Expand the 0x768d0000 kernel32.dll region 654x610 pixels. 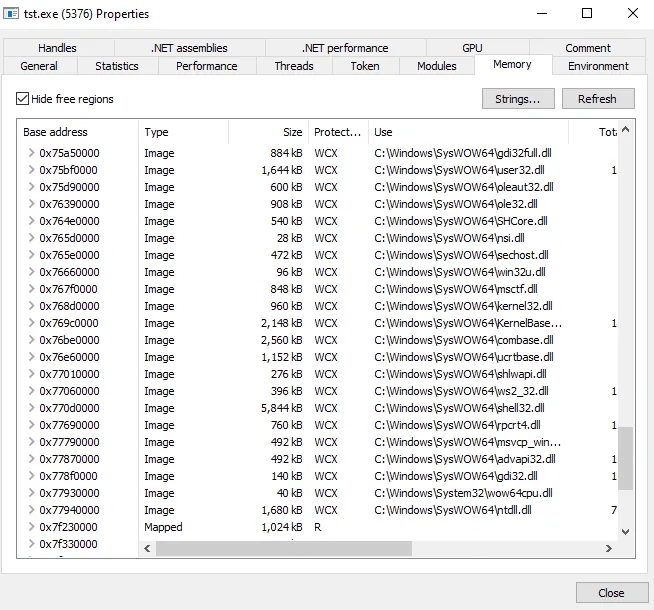(x=31, y=306)
